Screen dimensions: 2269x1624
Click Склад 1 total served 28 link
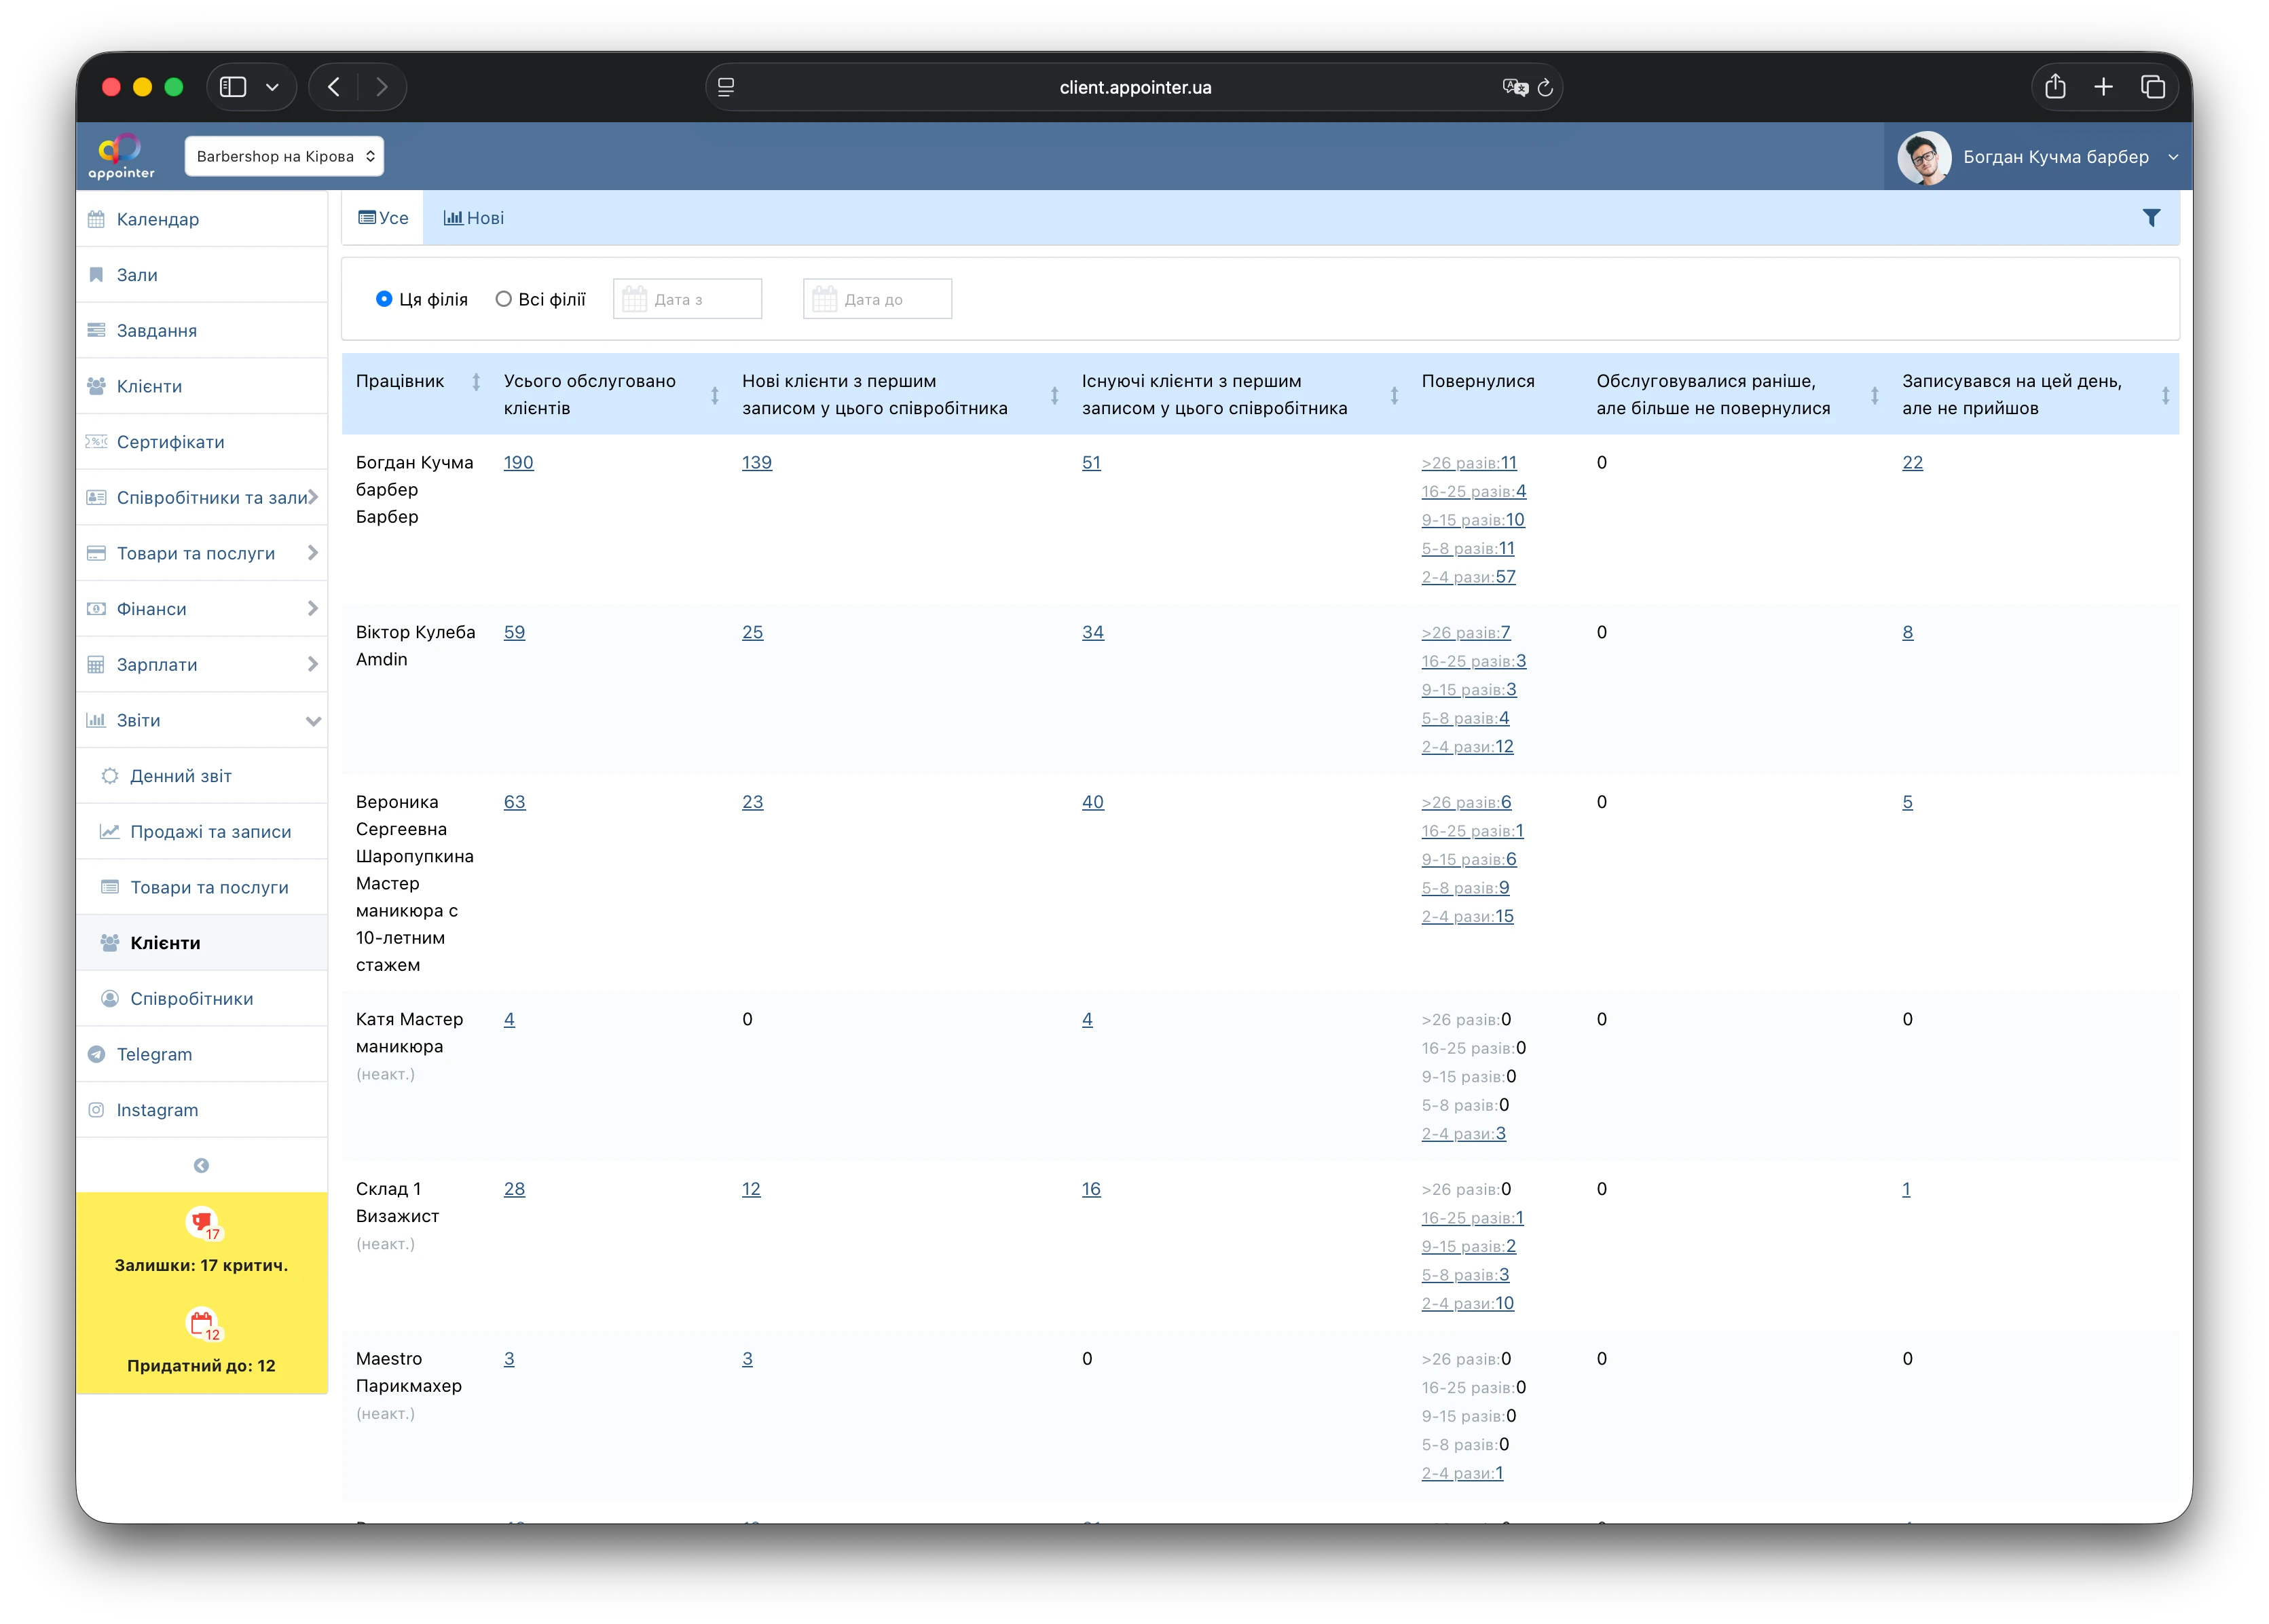click(x=514, y=1189)
